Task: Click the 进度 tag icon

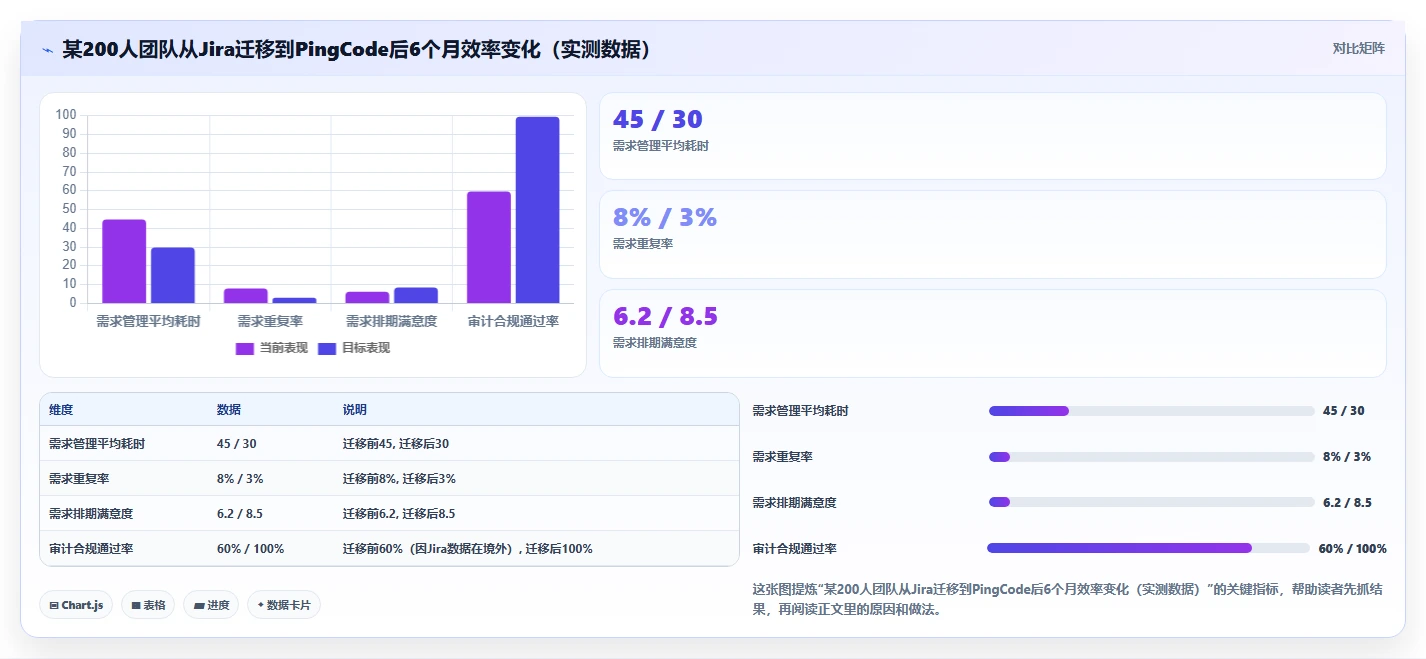Action: point(199,605)
